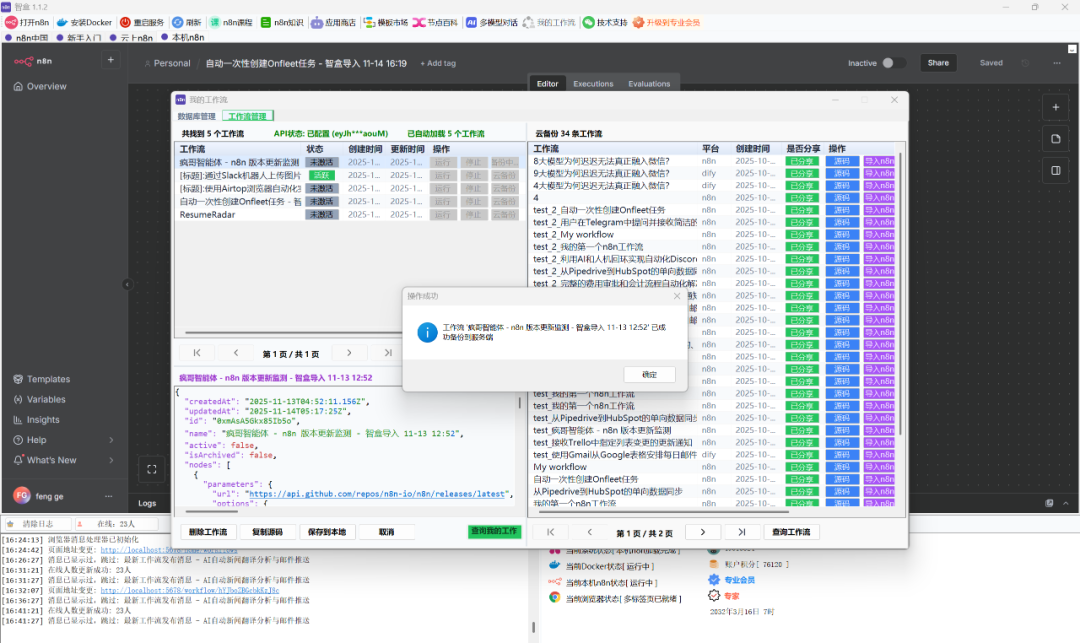Screen dimensions: 1080x643
Task: Expand the What's New submenu
Action: pyautogui.click(x=111, y=460)
